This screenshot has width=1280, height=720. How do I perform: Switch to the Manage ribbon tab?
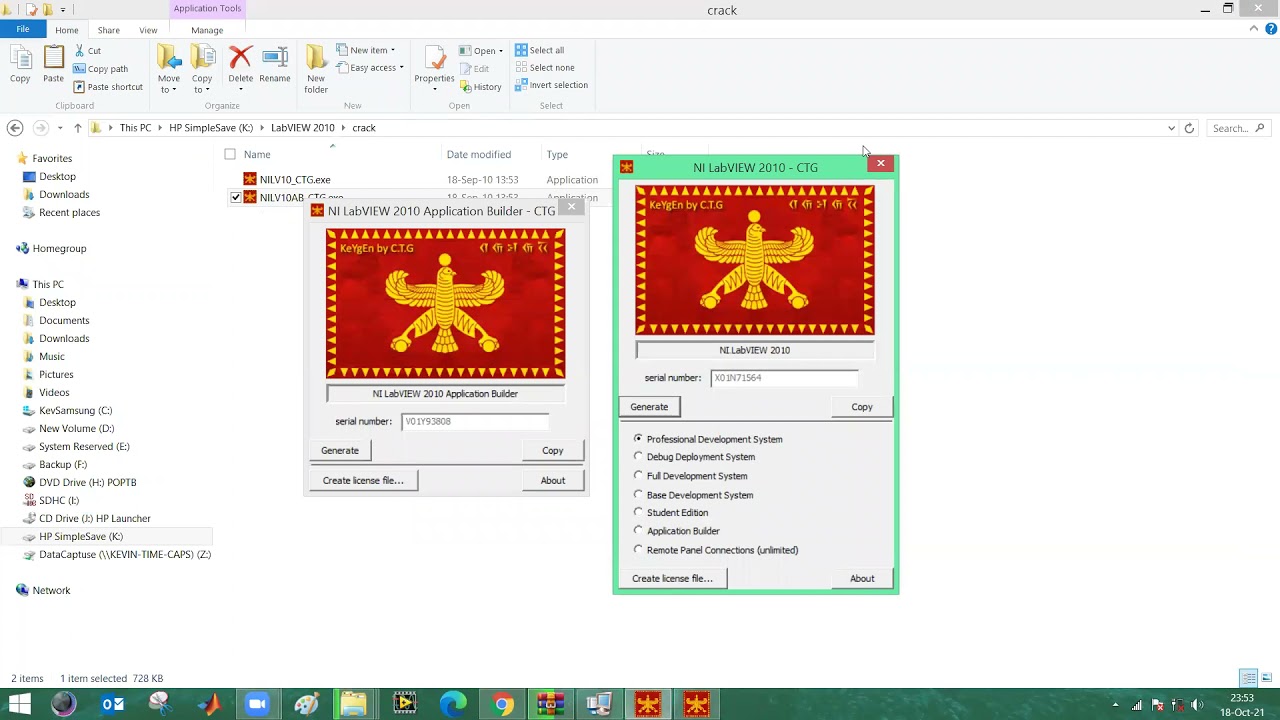pyautogui.click(x=207, y=30)
